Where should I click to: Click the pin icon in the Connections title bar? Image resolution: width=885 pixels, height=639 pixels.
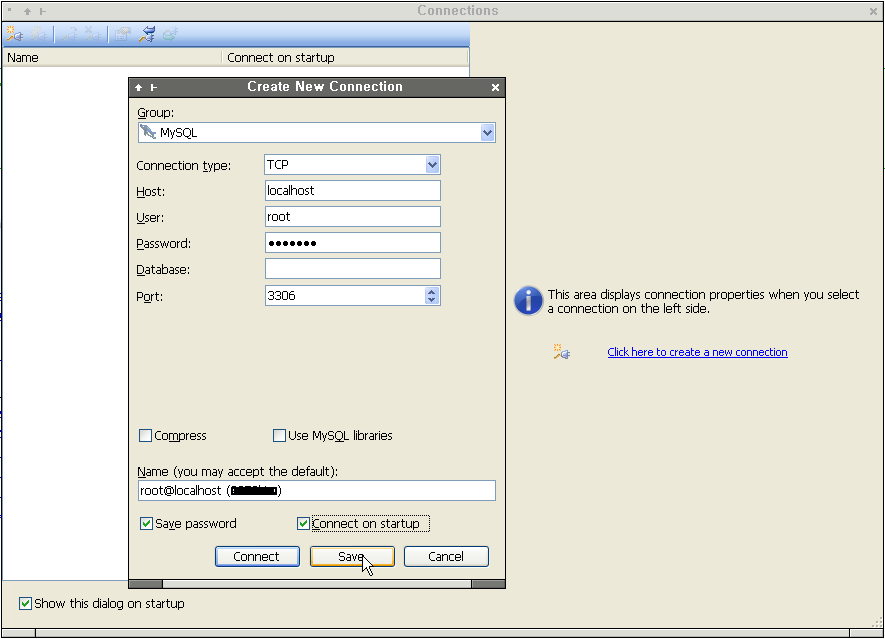[43, 11]
